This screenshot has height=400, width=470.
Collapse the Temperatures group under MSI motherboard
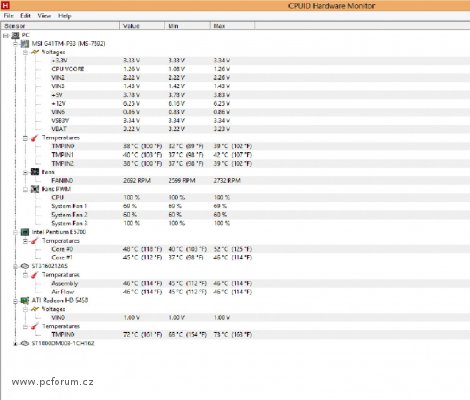pos(25,138)
